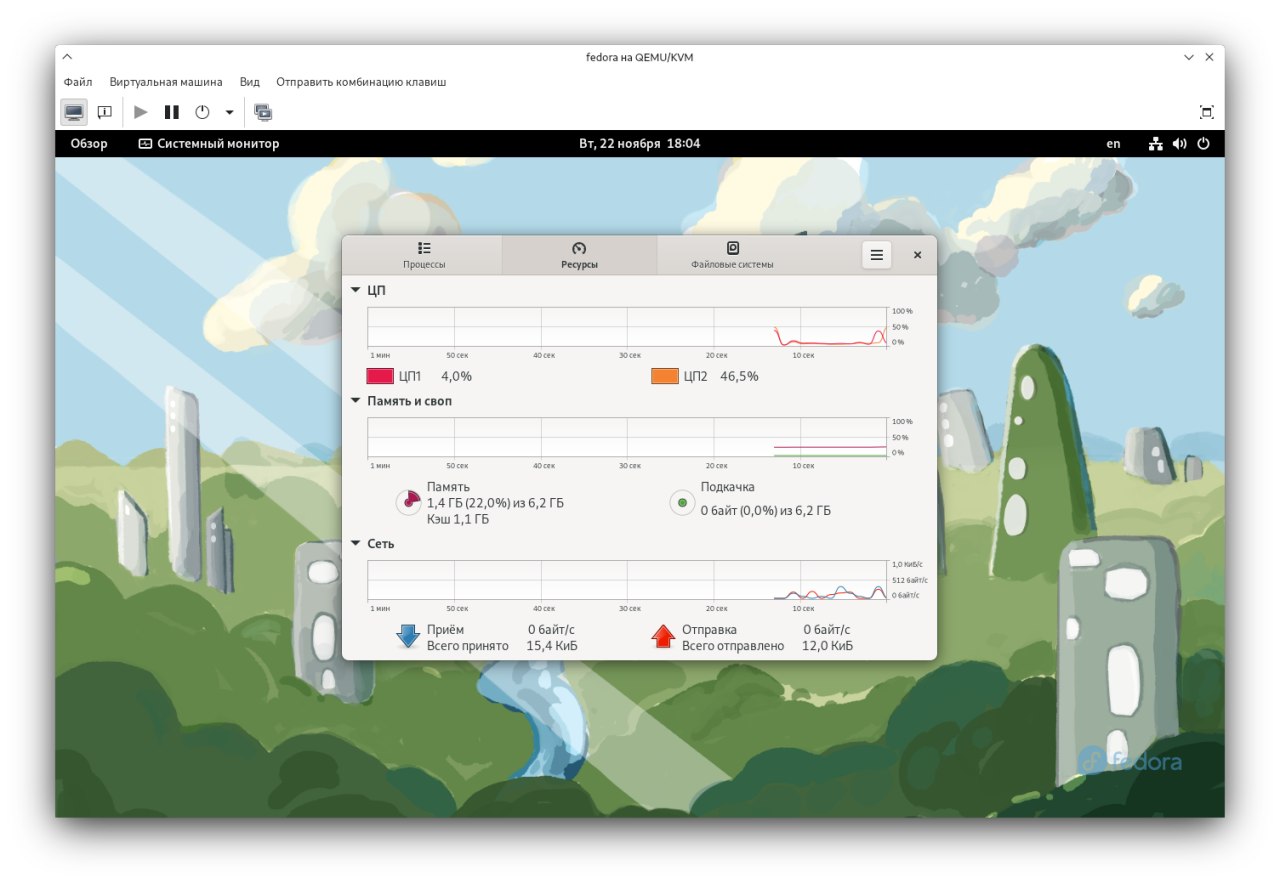Open the Файл menu
This screenshot has height=883, width=1280.
click(78, 82)
